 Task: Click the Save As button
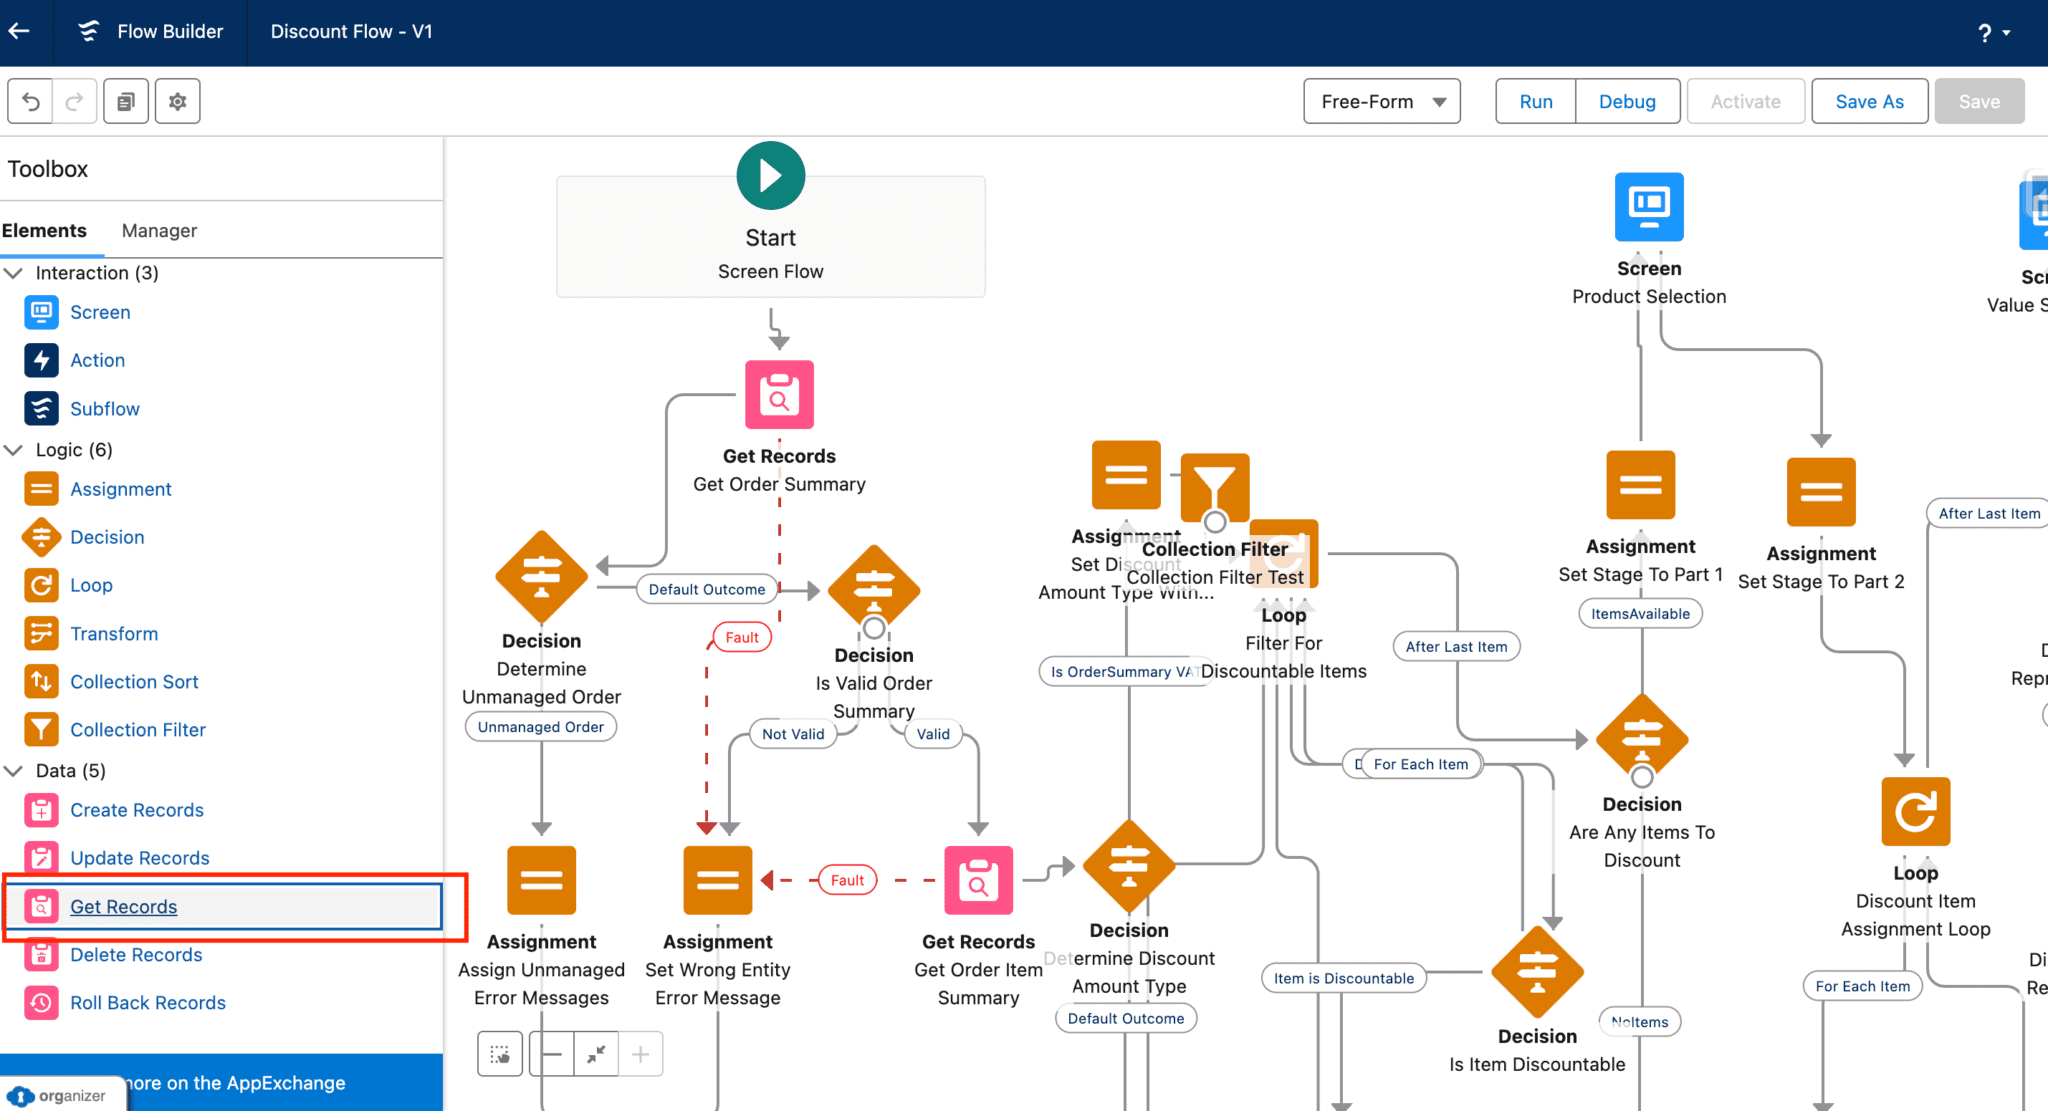1869,101
